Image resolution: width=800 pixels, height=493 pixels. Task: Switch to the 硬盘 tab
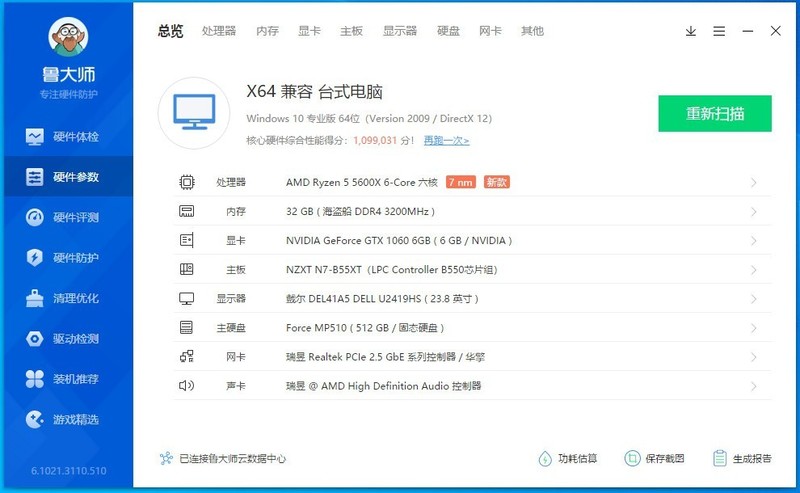tap(448, 31)
